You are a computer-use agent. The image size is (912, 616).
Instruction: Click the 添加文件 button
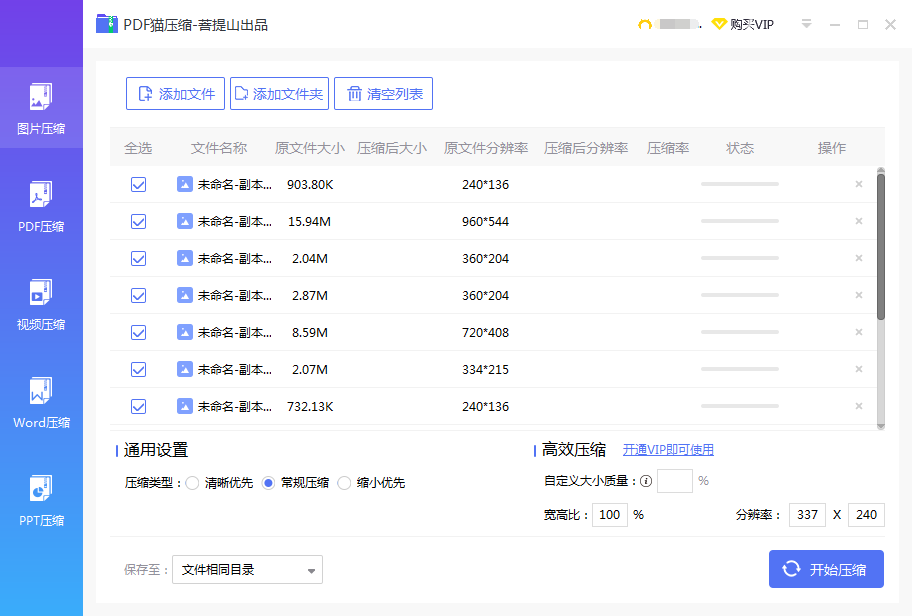(x=175, y=94)
